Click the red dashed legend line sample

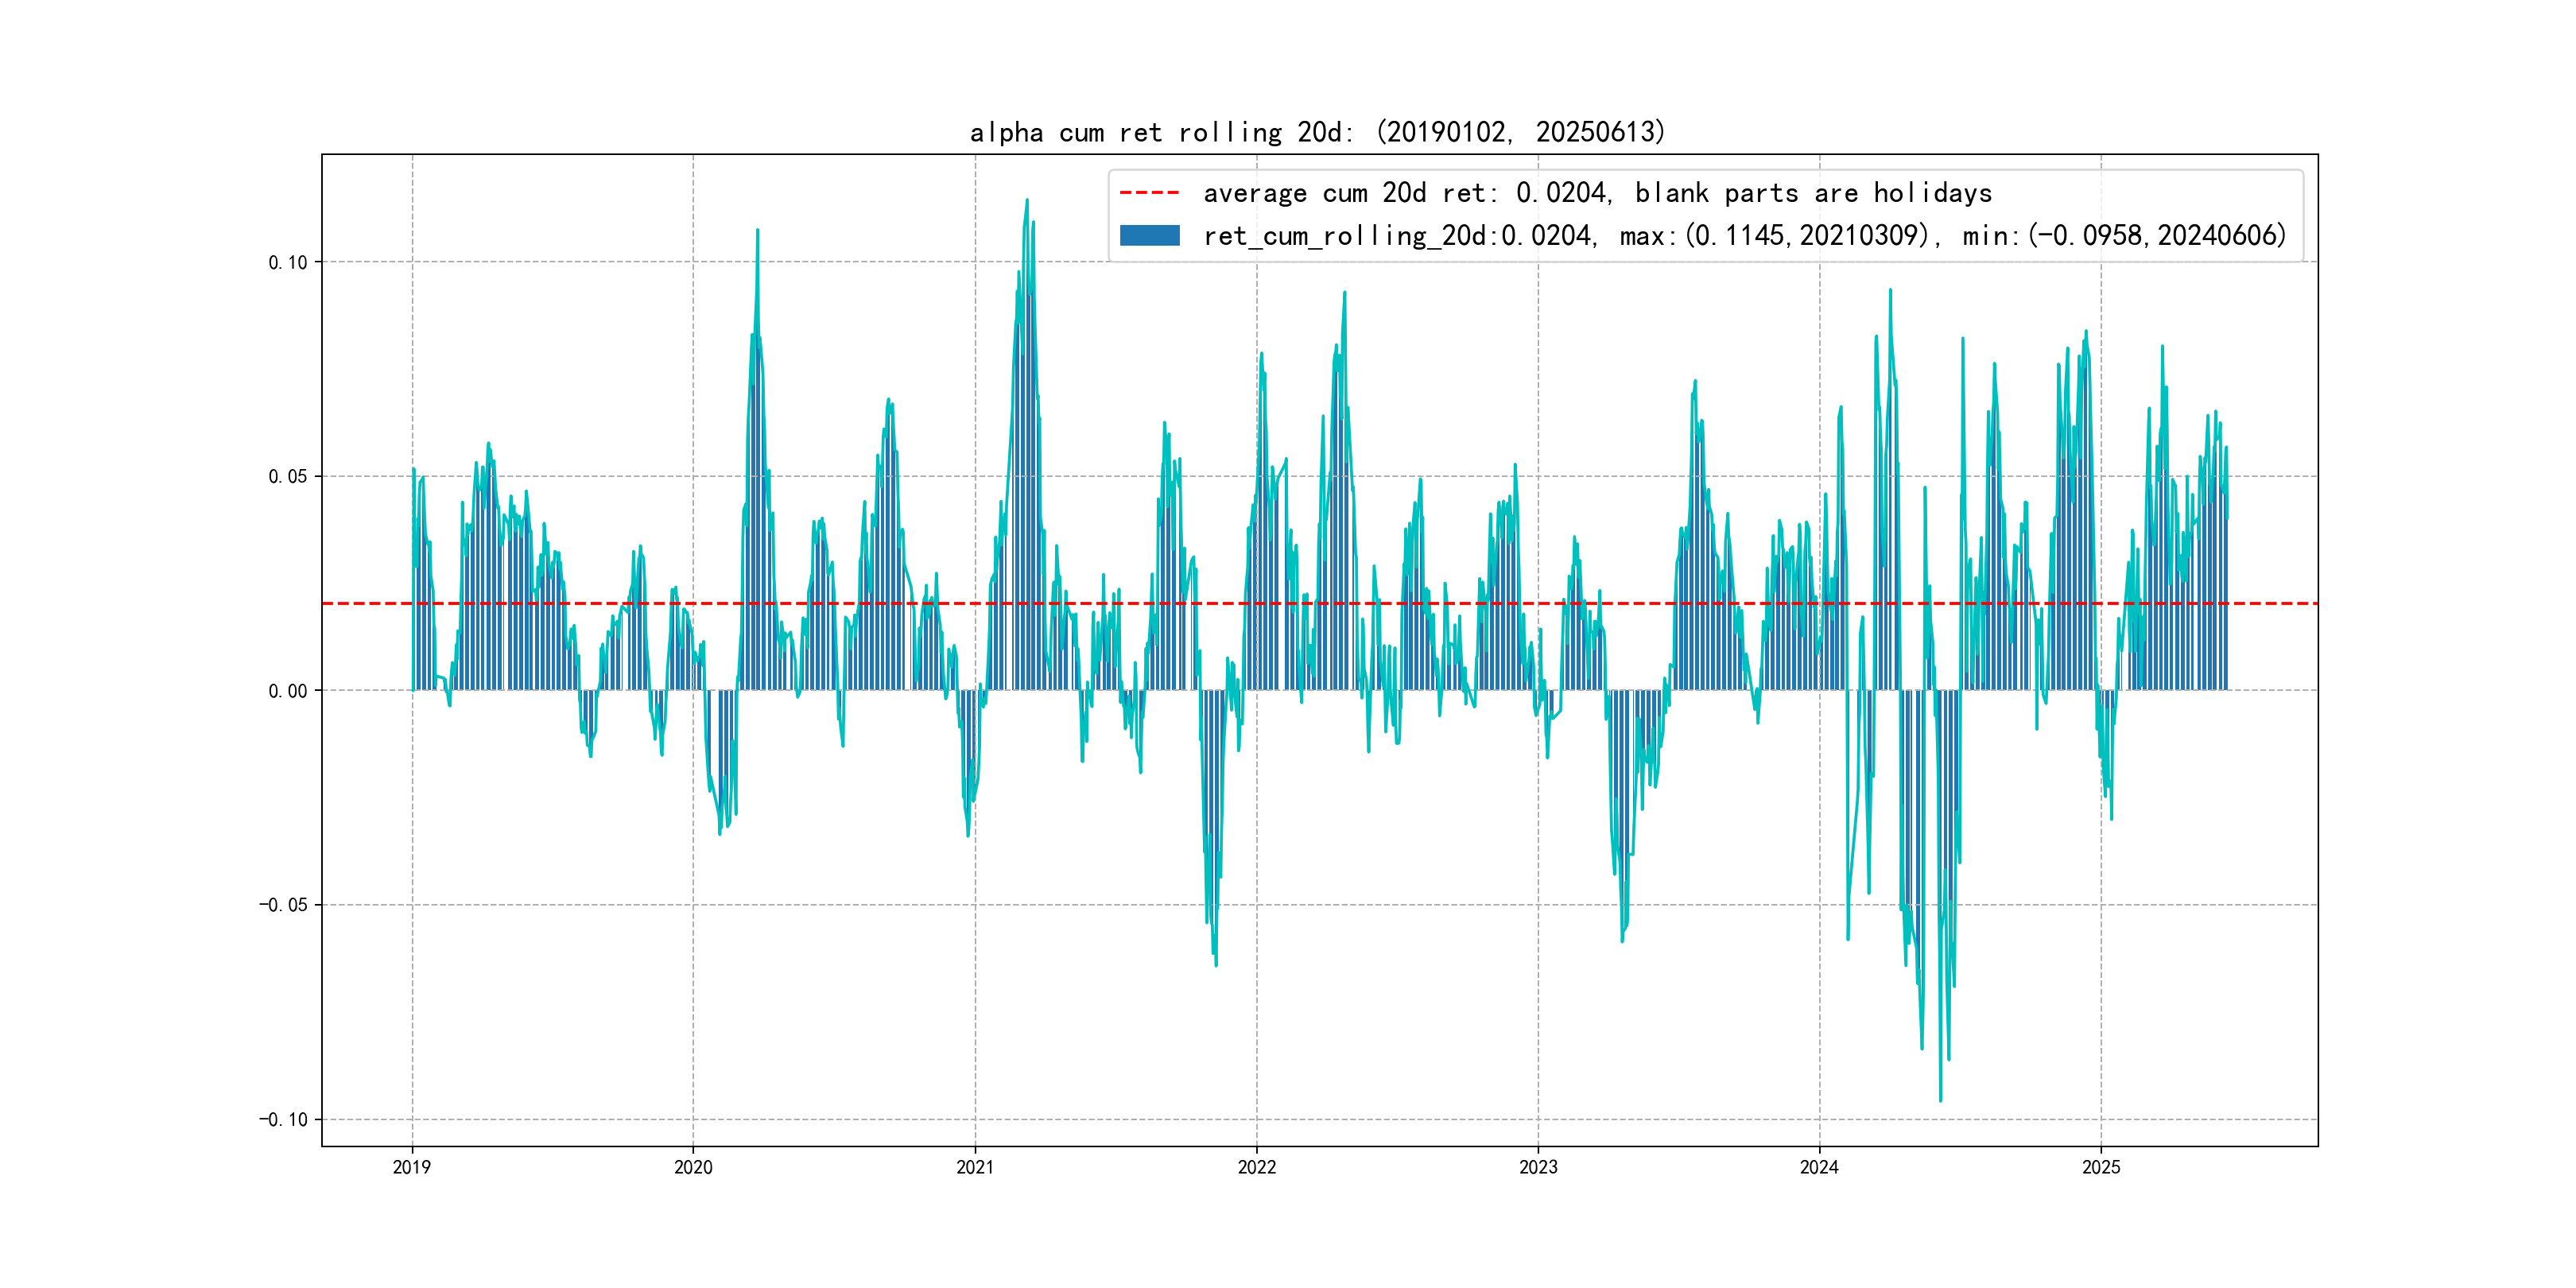[1149, 192]
